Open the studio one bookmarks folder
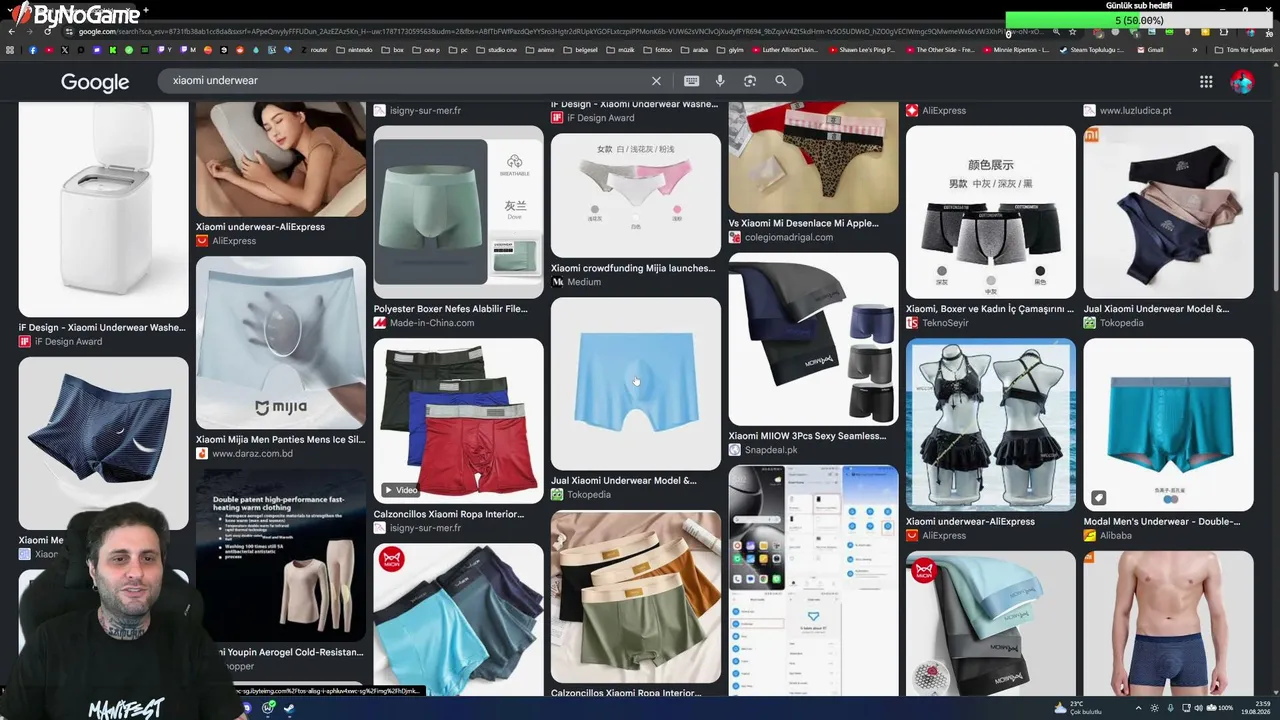 pyautogui.click(x=495, y=50)
